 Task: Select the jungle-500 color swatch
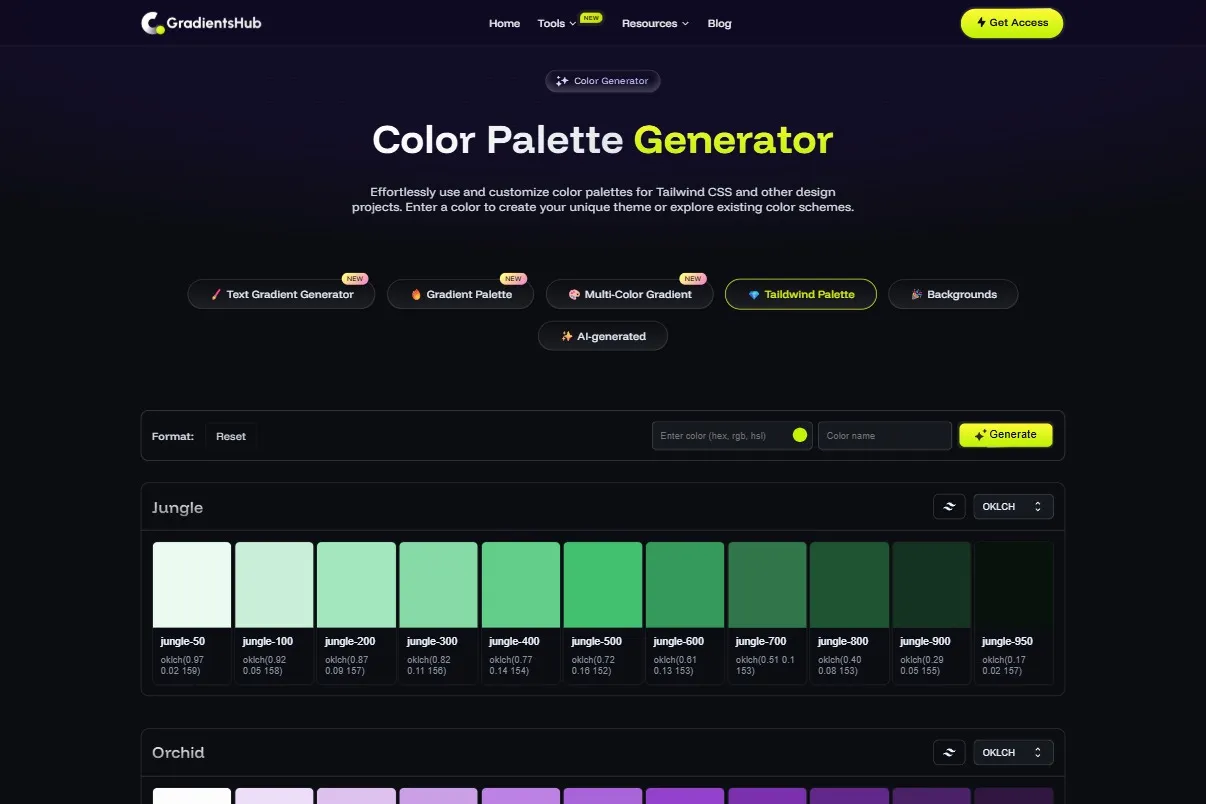pos(602,583)
